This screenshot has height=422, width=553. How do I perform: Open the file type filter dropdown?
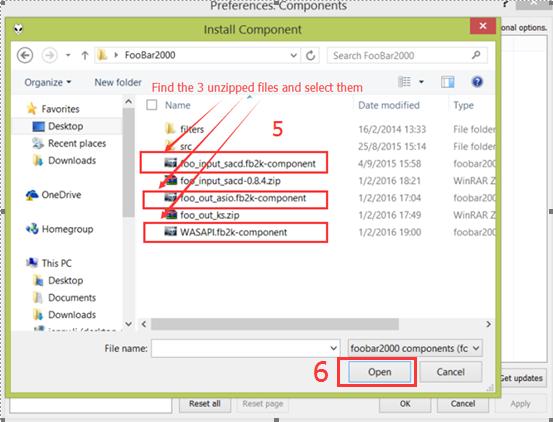tap(415, 348)
